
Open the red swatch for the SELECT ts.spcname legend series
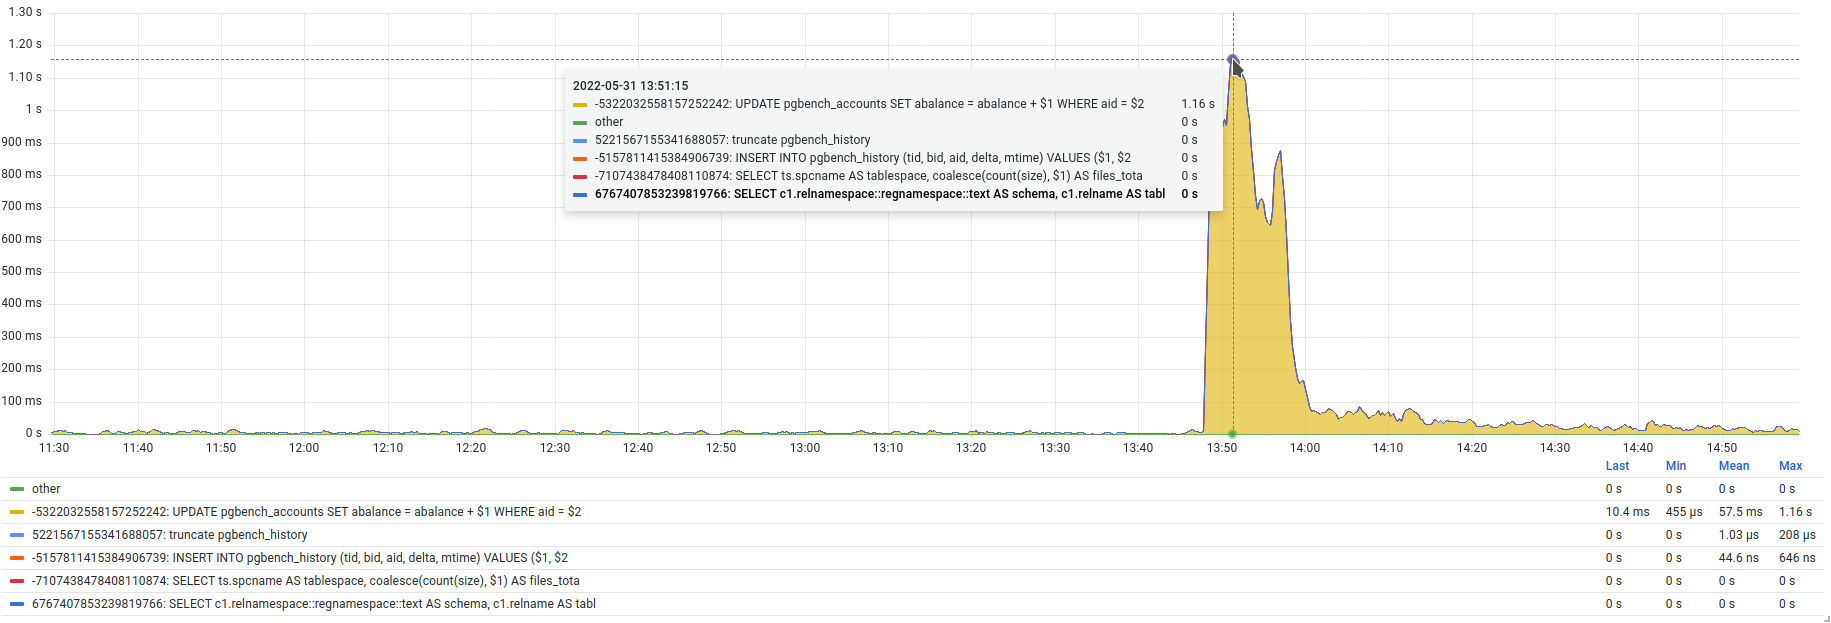[x=16, y=581]
